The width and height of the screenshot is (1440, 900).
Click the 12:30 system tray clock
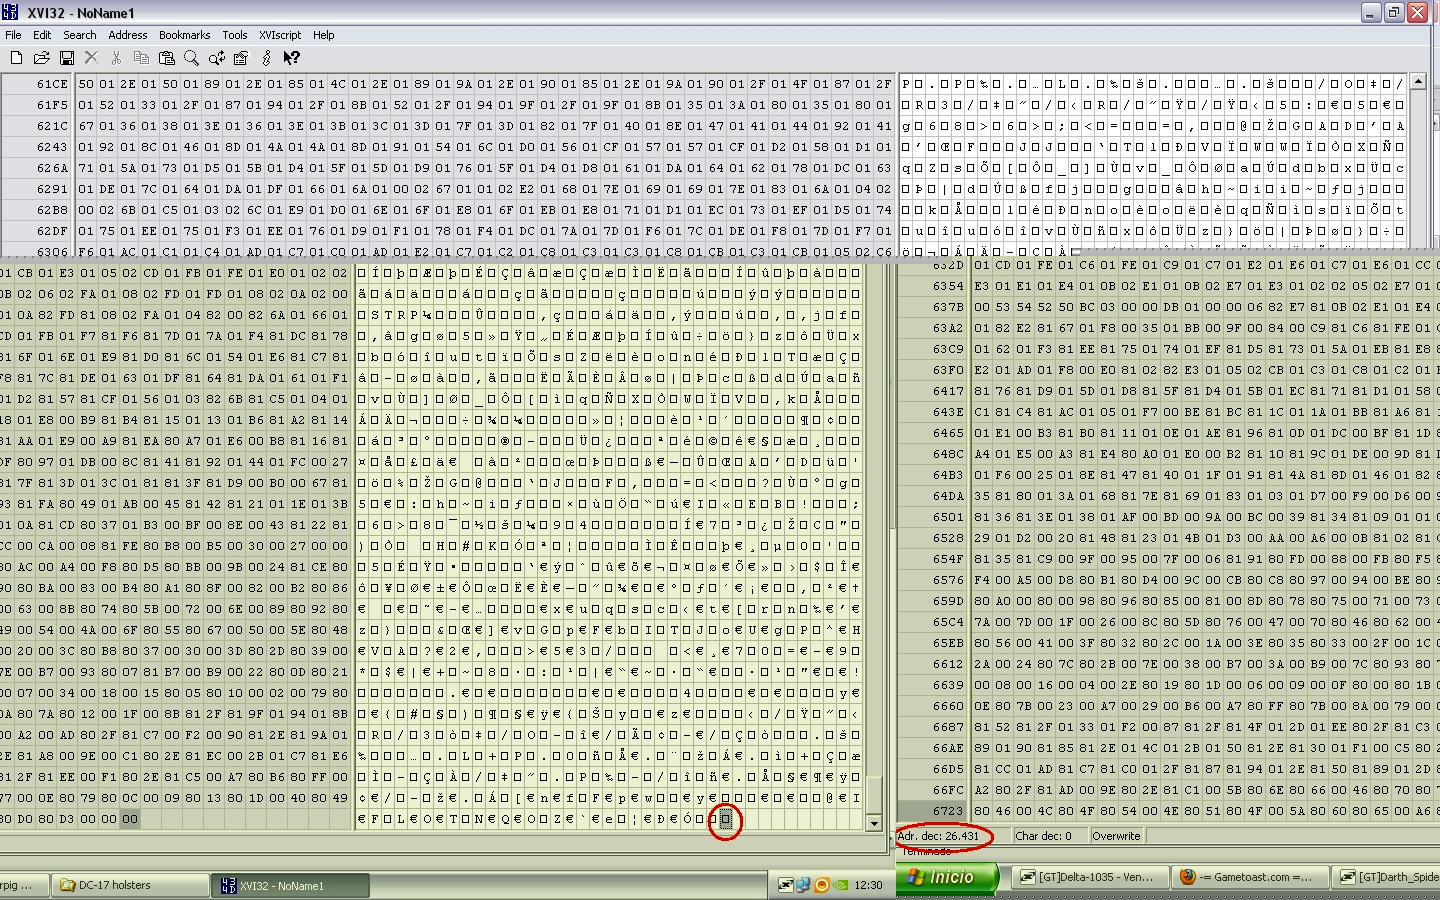pyautogui.click(x=869, y=885)
